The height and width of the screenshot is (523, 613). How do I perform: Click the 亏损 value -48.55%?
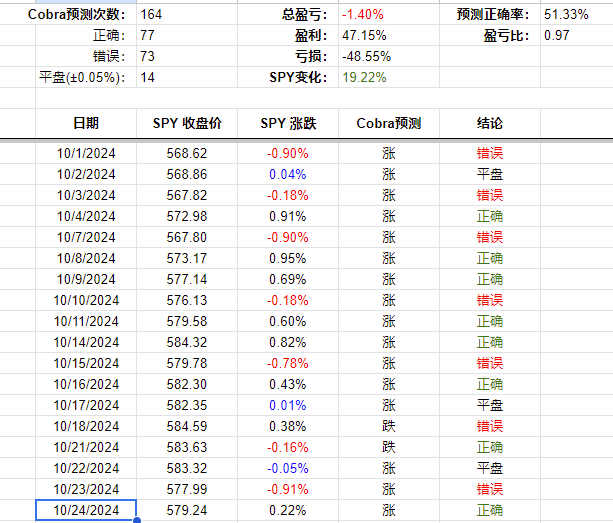tap(366, 56)
